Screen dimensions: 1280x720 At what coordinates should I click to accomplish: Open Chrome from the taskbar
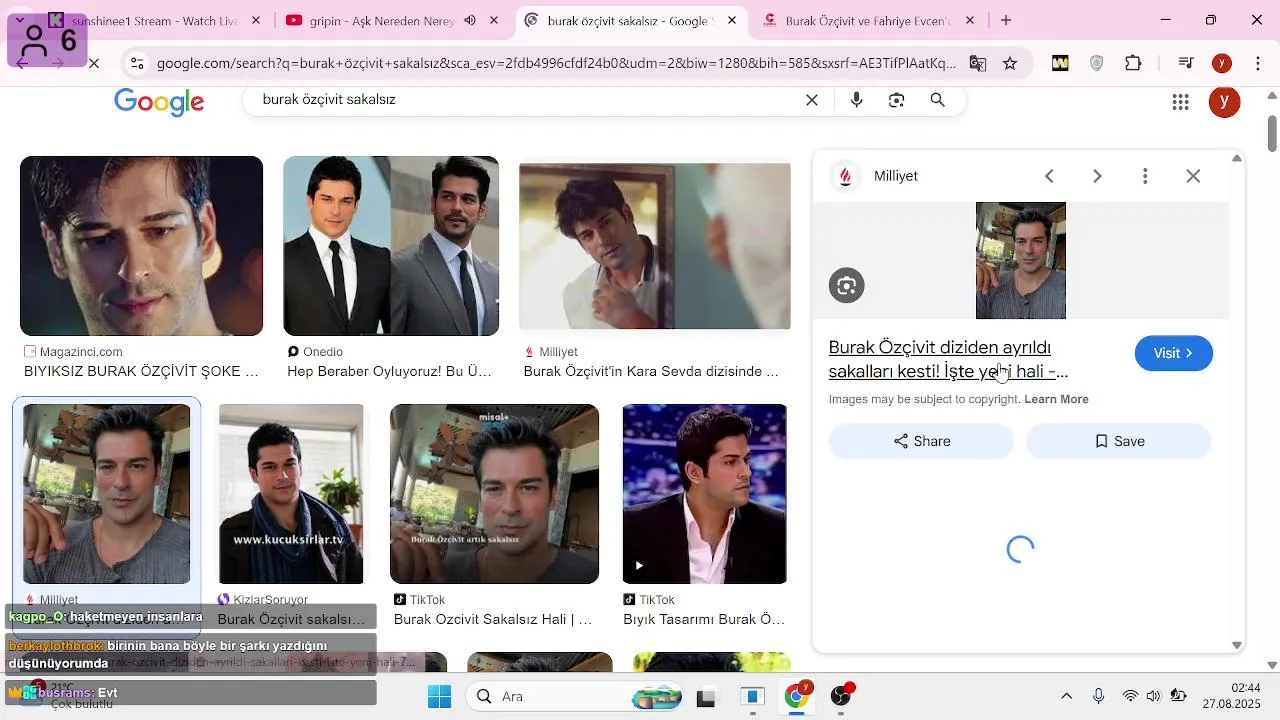797,697
